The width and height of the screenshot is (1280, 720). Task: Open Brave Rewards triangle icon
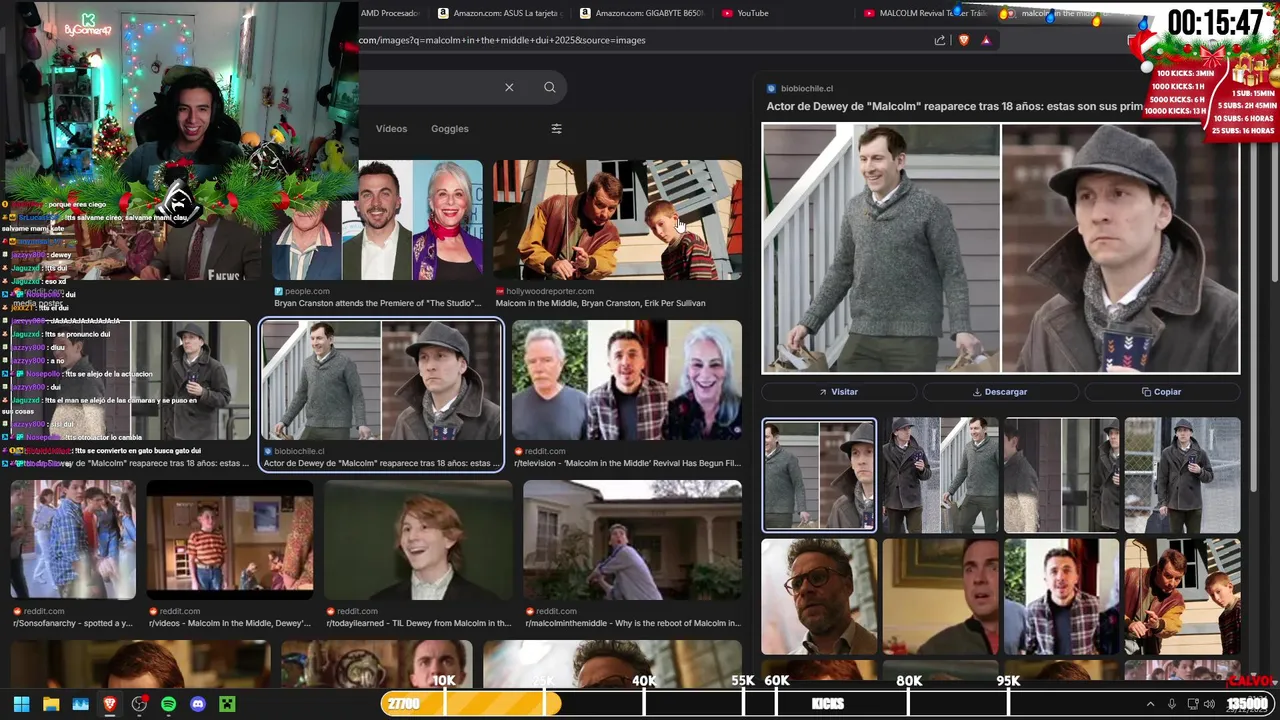(x=986, y=40)
